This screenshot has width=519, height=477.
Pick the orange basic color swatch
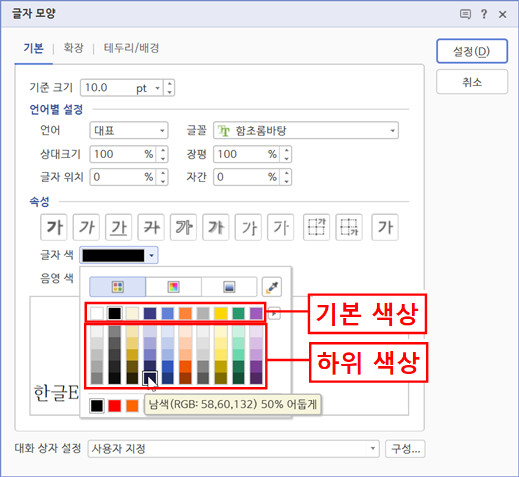[185, 313]
